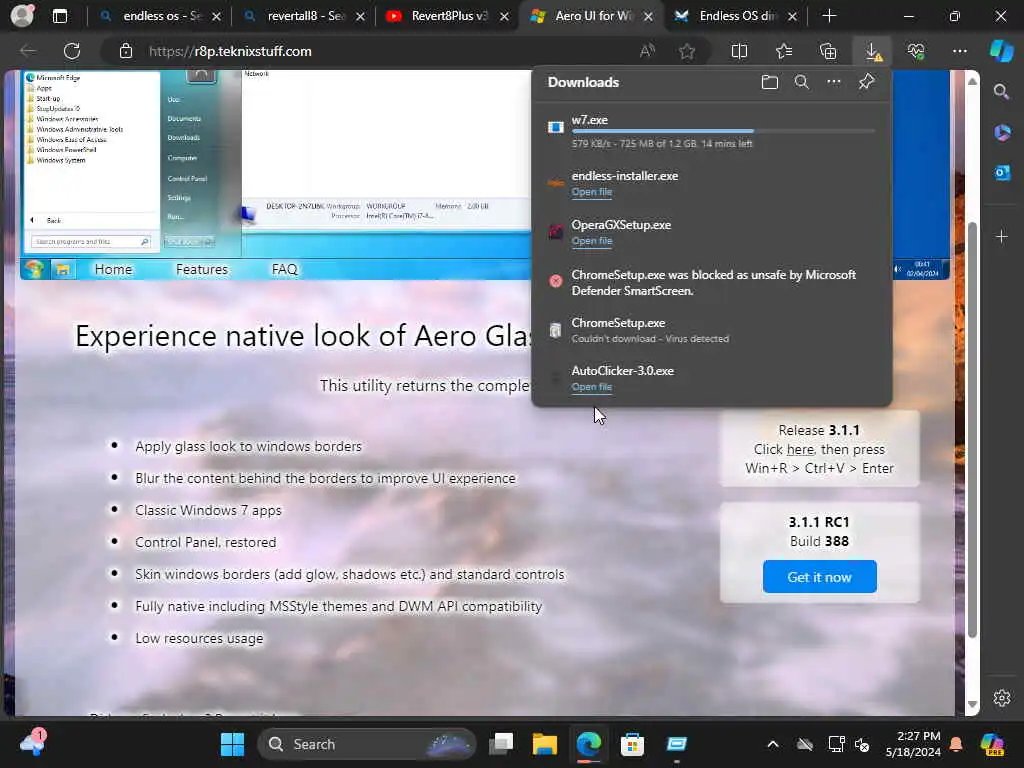Open the weather widget on taskbar
1024x768 pixels.
[32, 743]
